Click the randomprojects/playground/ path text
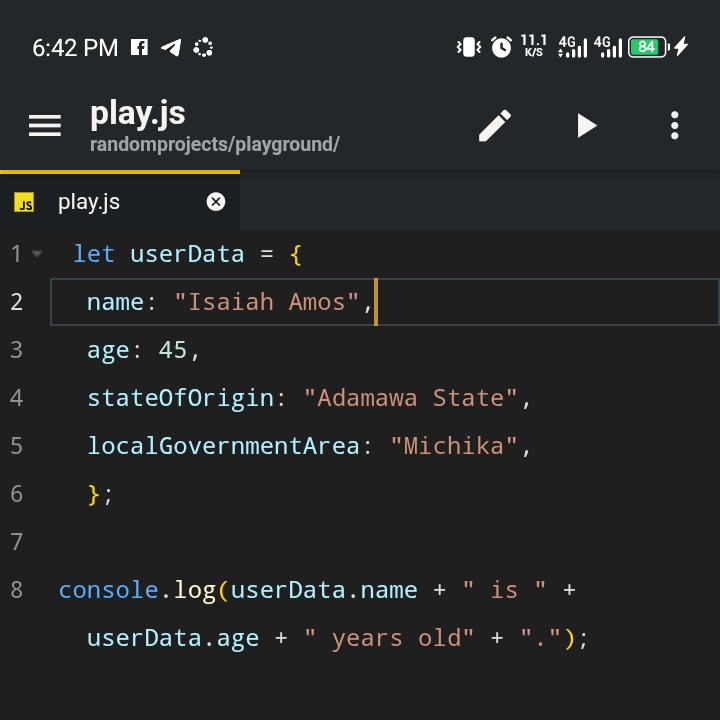This screenshot has height=720, width=720. [x=214, y=145]
